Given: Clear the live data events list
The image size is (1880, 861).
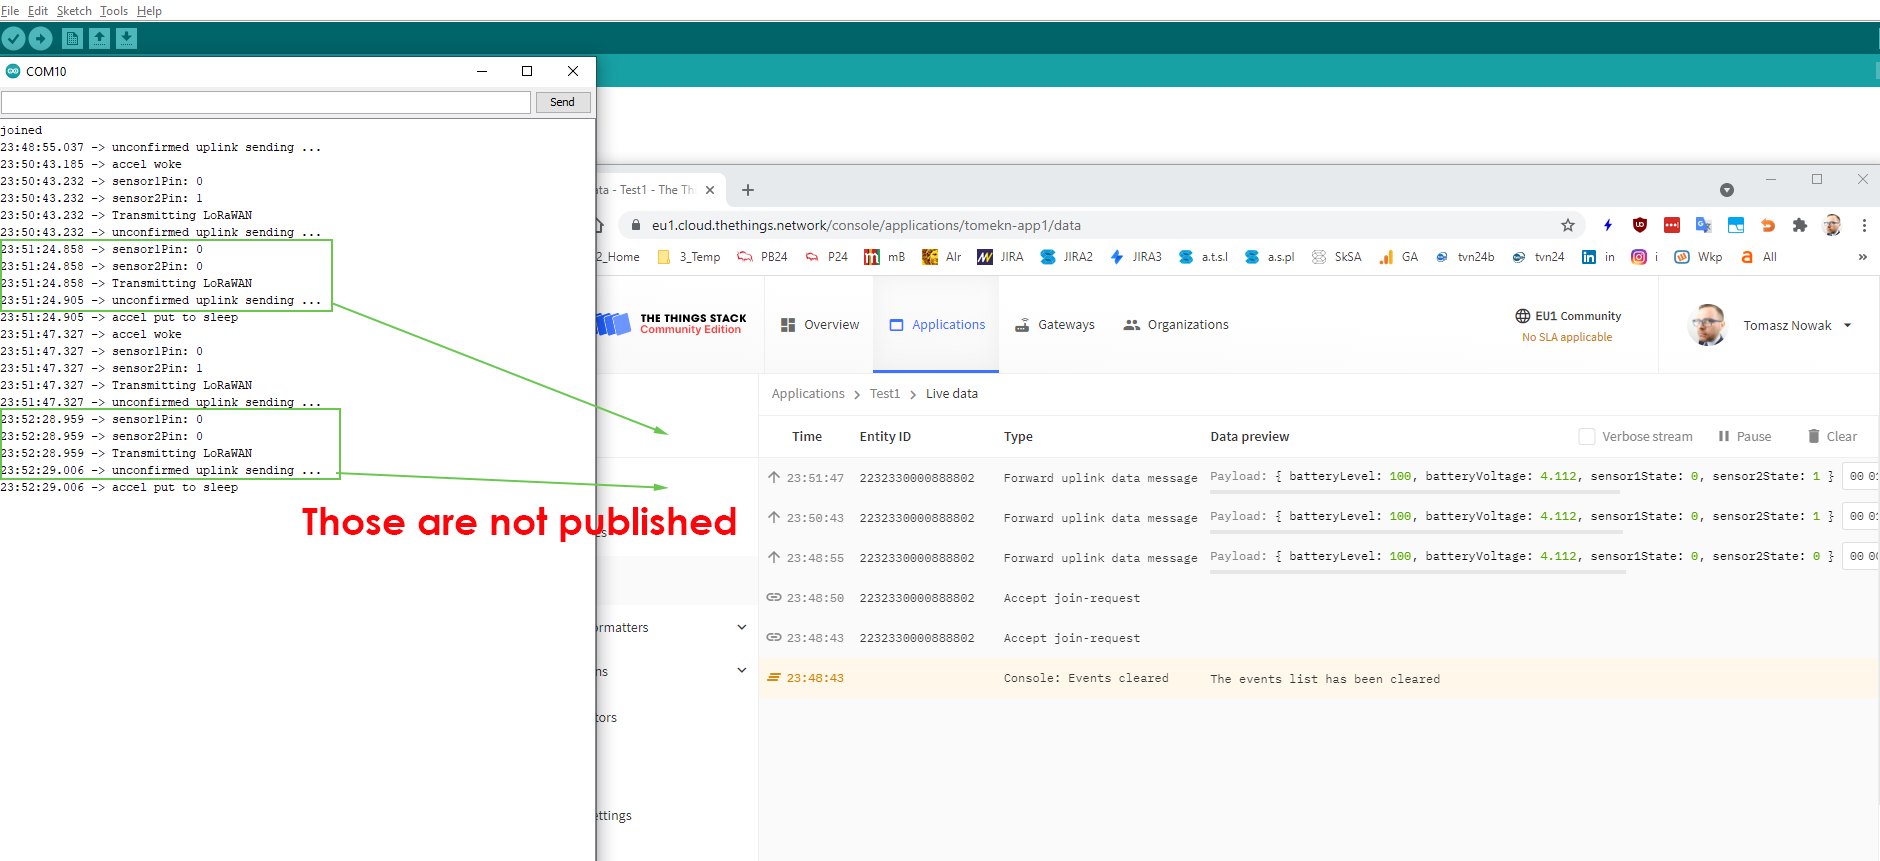Looking at the screenshot, I should (x=1832, y=436).
